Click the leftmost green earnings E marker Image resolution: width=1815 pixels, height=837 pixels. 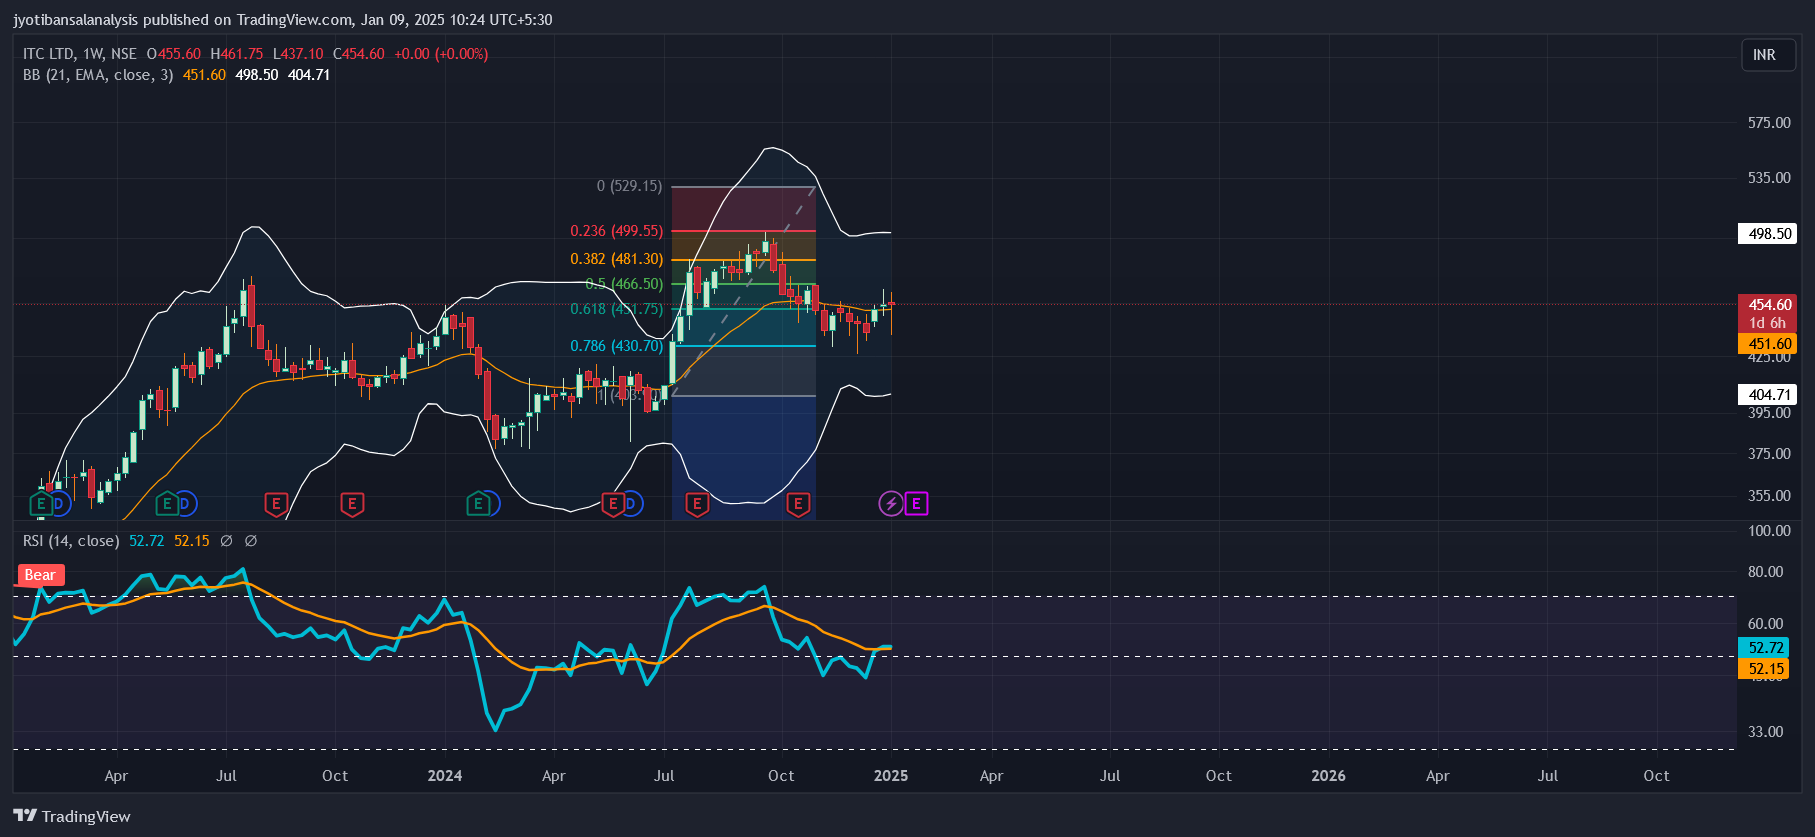tap(40, 504)
